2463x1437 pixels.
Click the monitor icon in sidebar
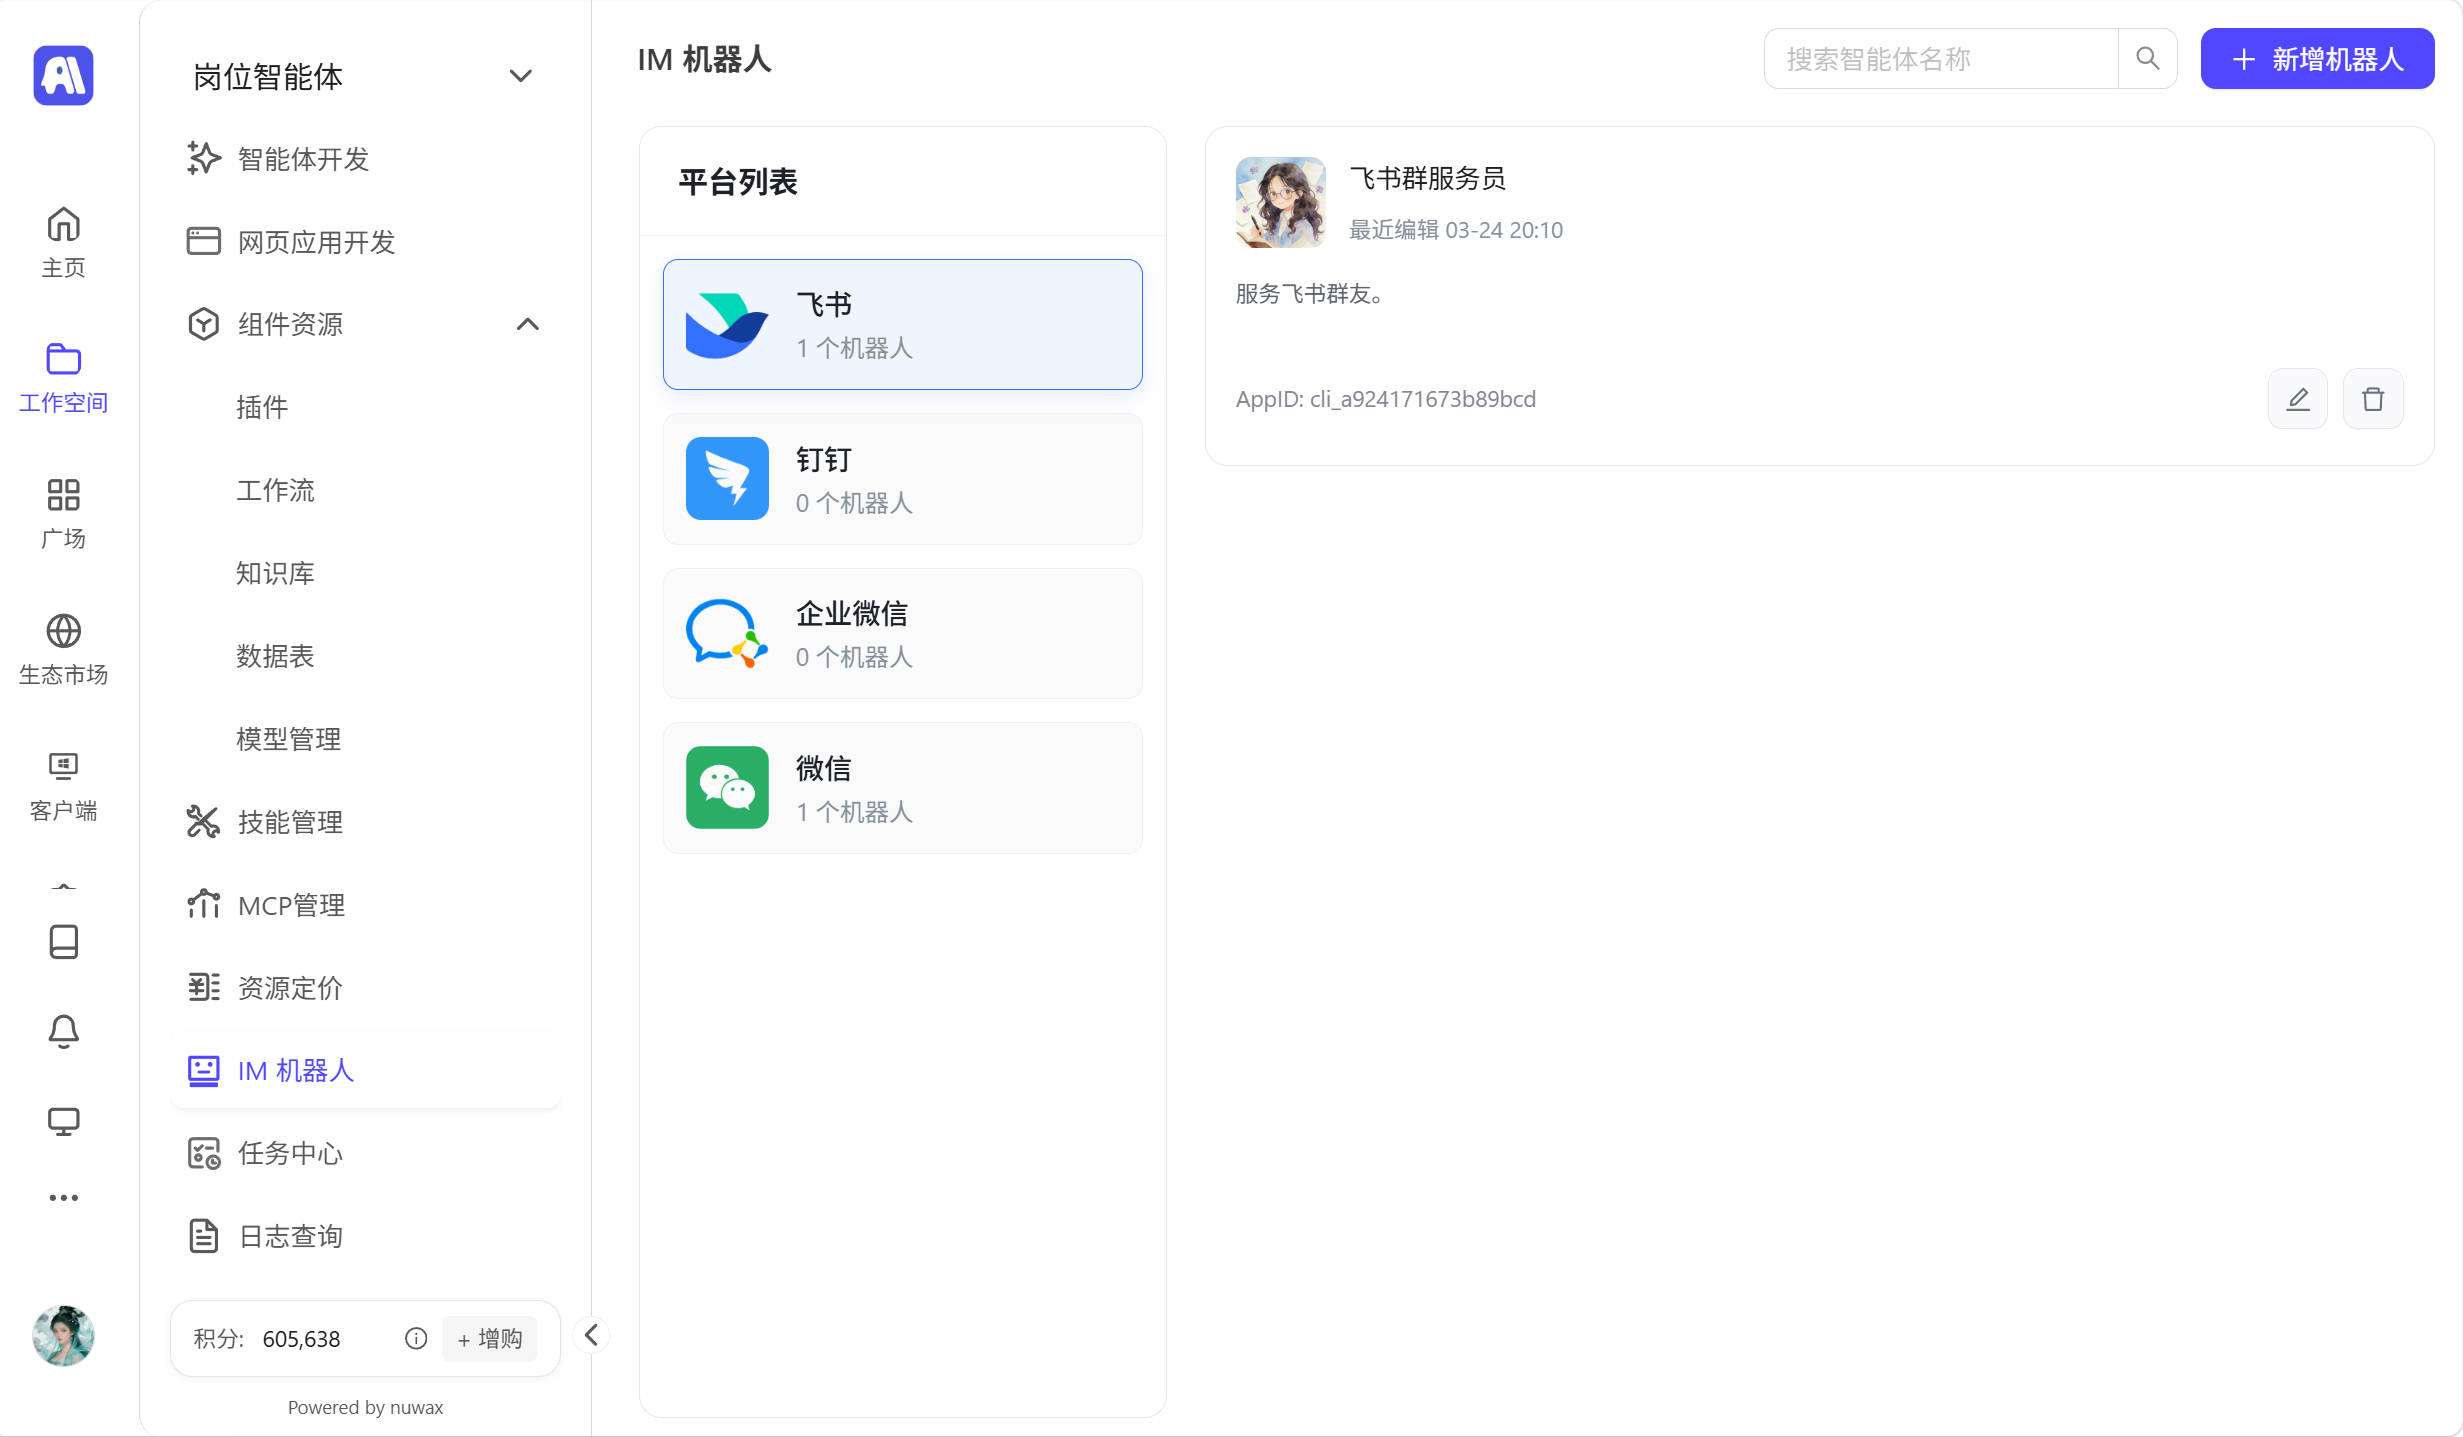(x=63, y=1121)
